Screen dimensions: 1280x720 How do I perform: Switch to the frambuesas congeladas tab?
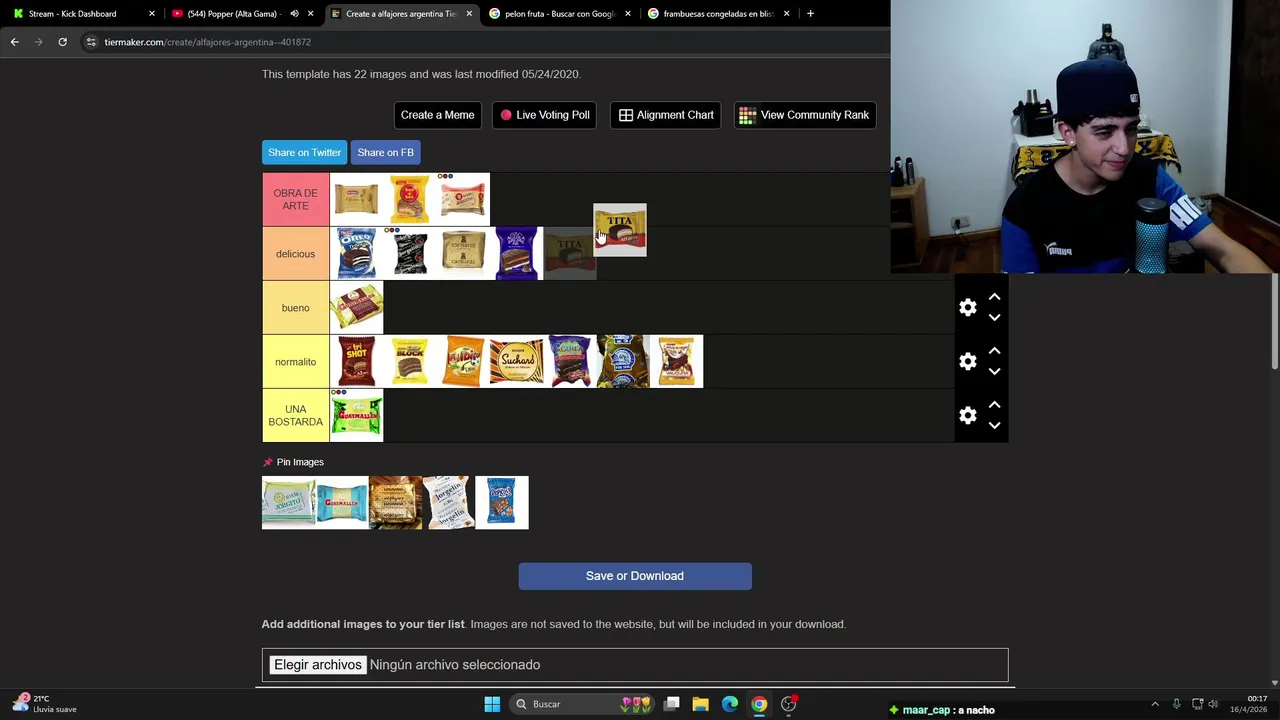tap(718, 14)
